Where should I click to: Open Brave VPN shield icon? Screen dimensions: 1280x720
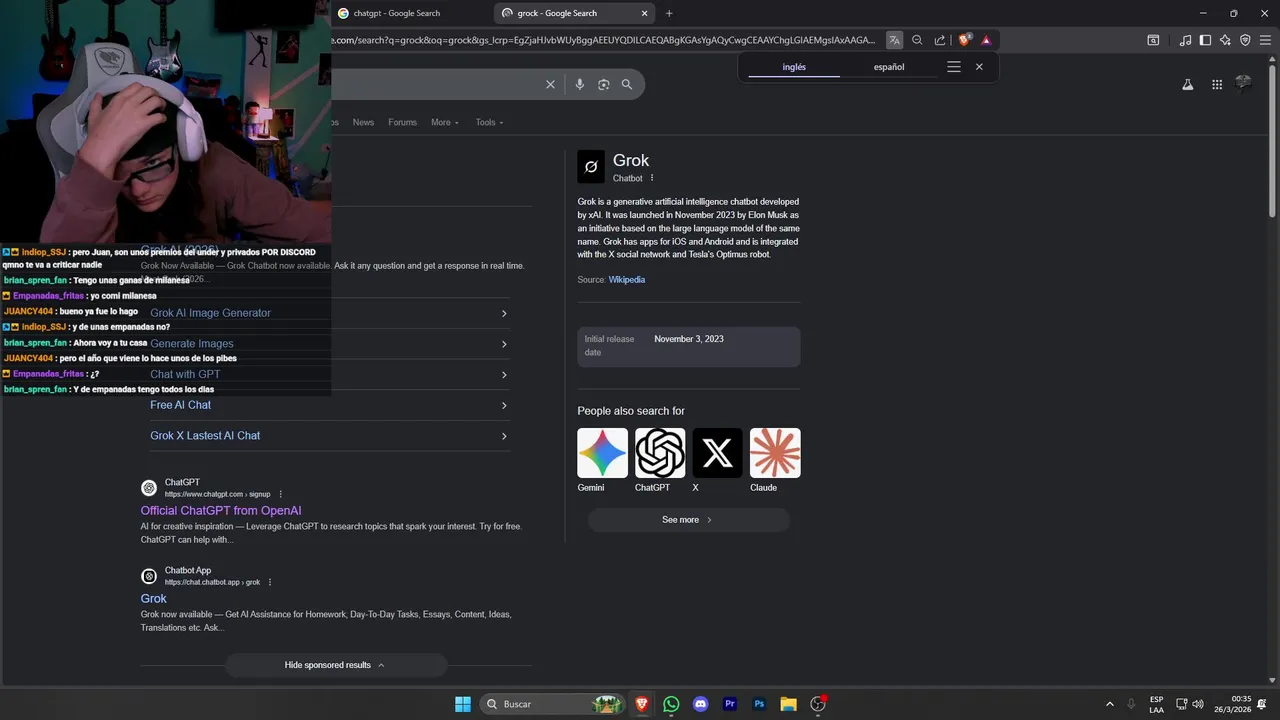coord(1245,40)
